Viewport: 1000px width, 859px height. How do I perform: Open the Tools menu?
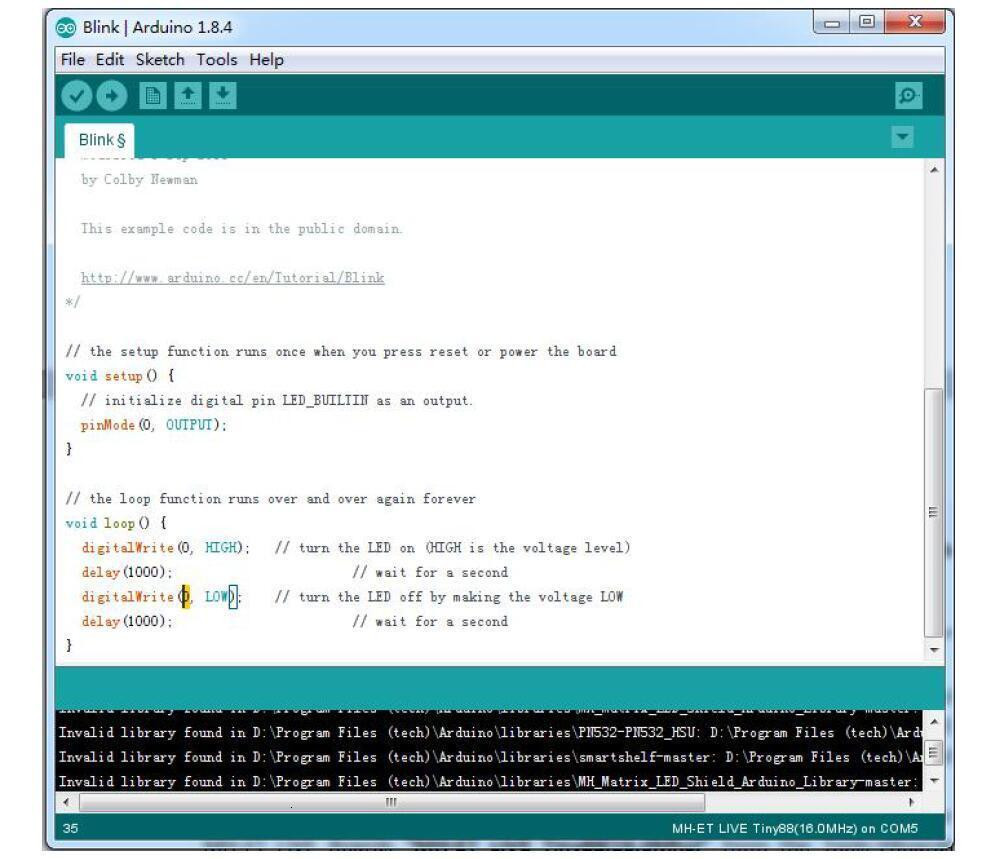pyautogui.click(x=217, y=59)
